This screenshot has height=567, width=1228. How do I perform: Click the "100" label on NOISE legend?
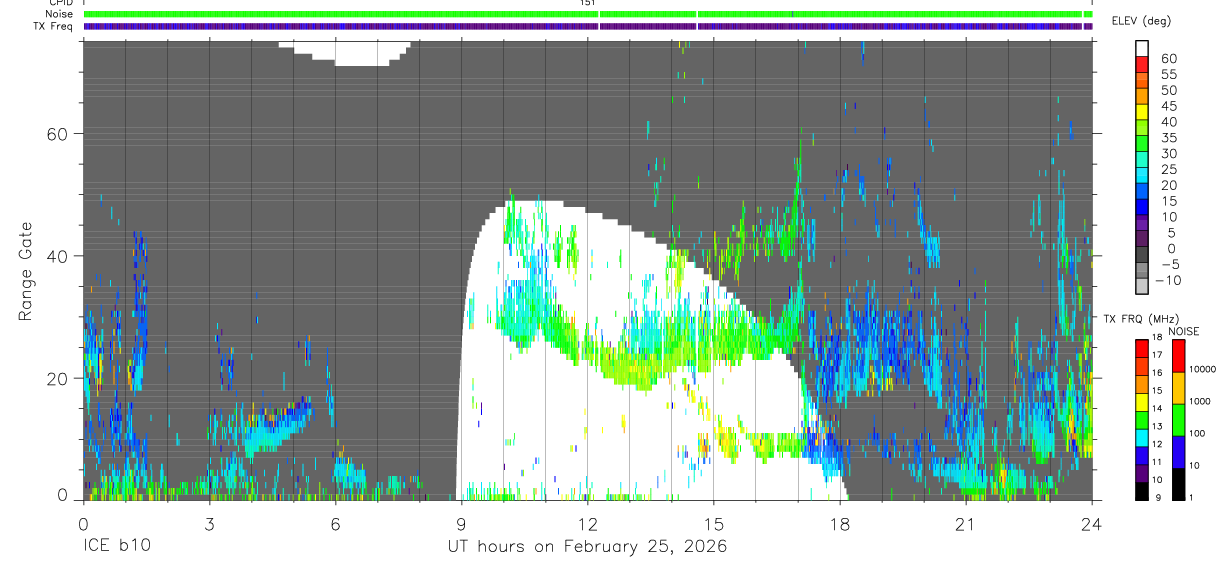point(1197,433)
